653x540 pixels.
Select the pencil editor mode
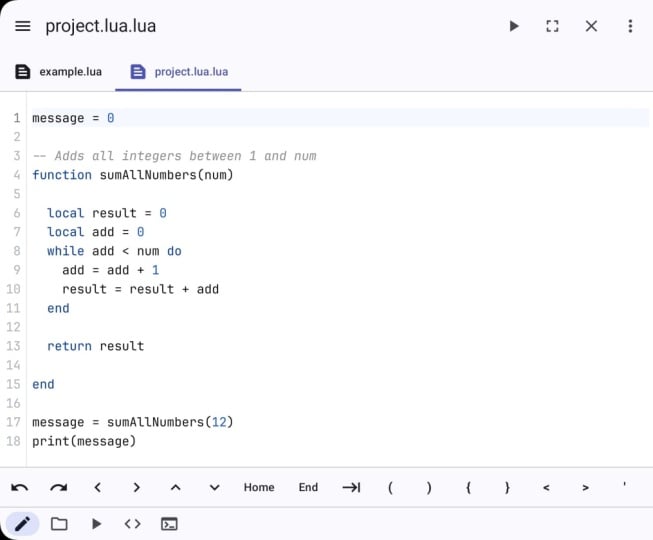click(x=22, y=524)
